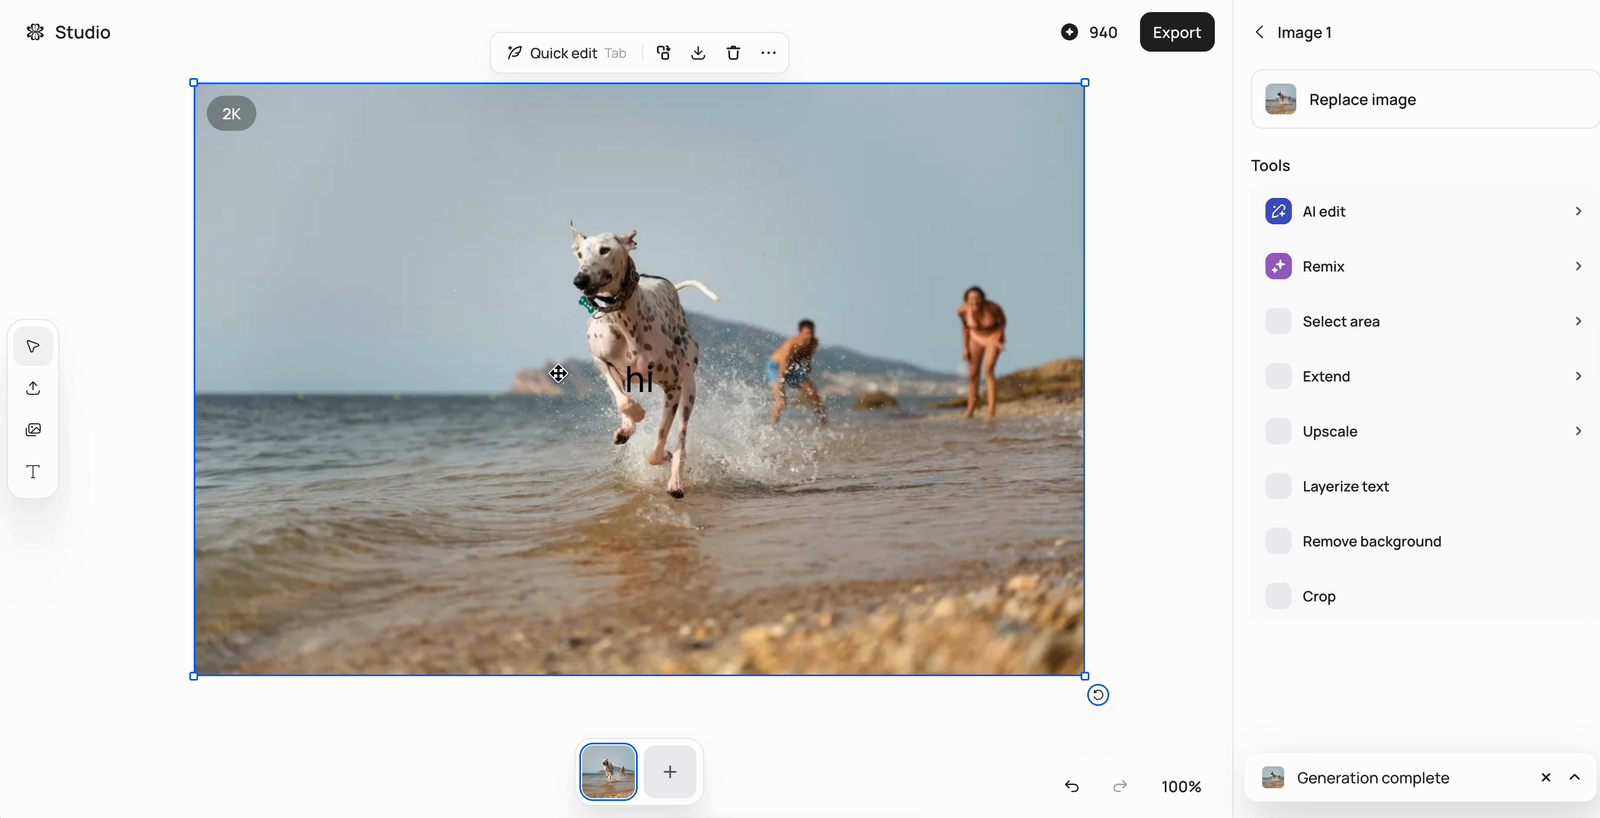
Task: Select the dog image thumbnail
Action: [x=608, y=772]
